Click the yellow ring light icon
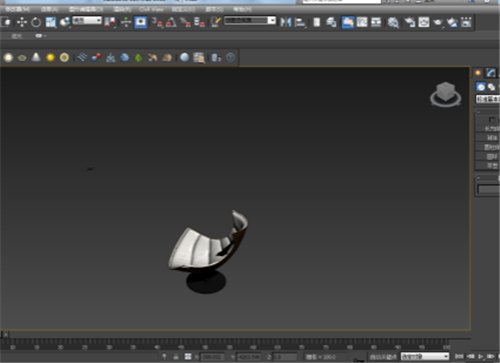 (x=64, y=58)
